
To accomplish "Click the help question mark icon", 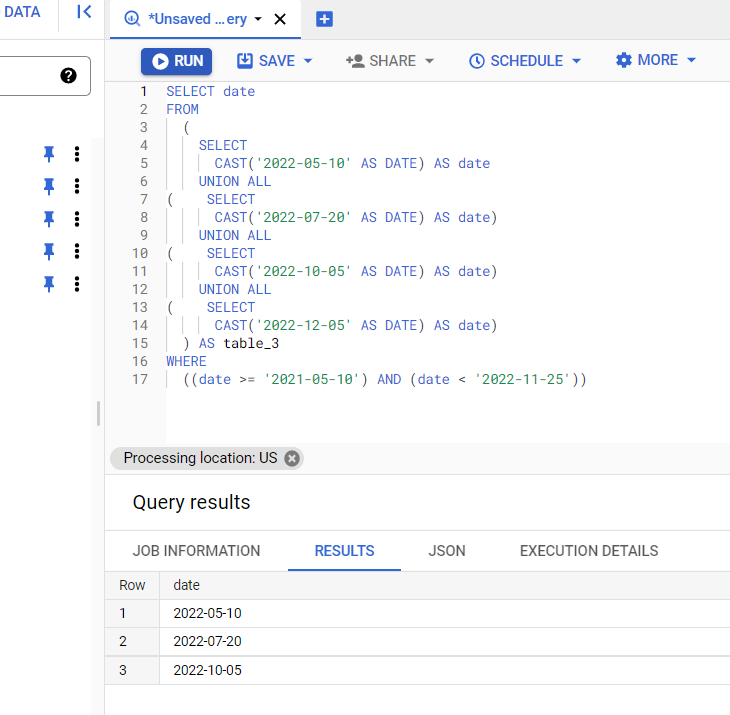I will click(68, 75).
